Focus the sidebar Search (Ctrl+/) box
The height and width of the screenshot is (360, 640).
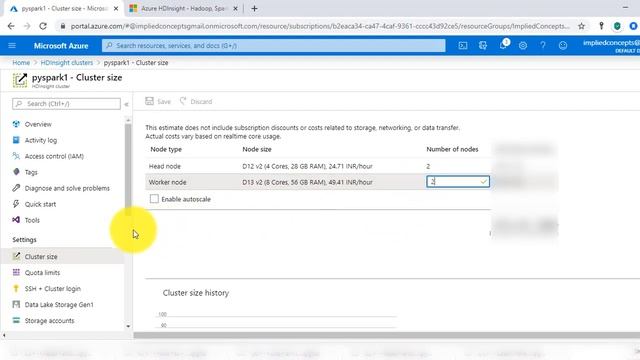point(67,104)
